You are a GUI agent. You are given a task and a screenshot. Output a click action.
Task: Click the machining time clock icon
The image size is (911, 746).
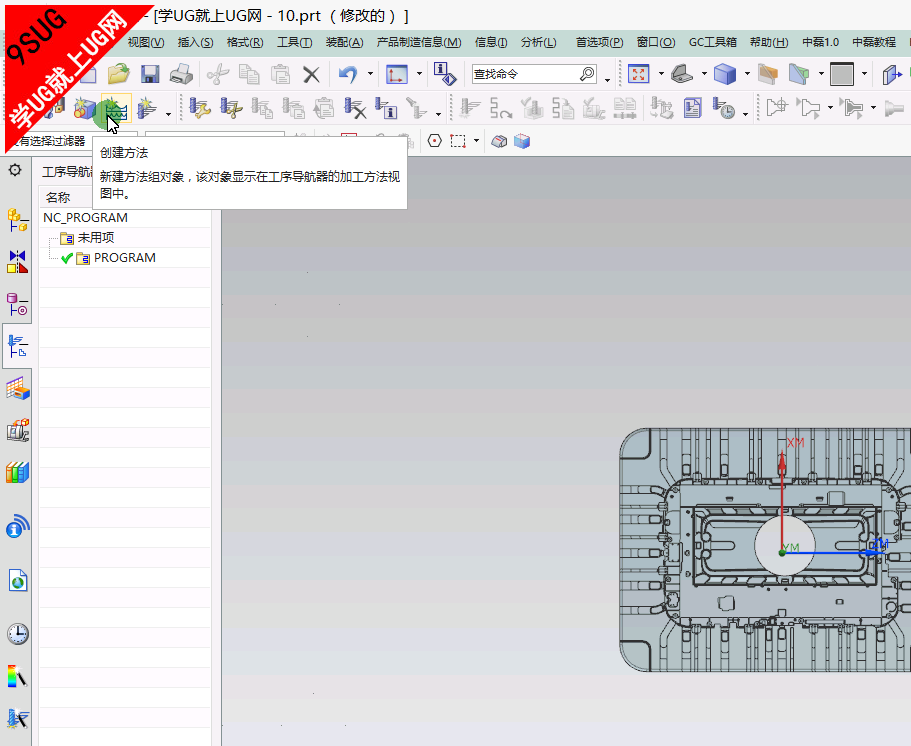[724, 108]
